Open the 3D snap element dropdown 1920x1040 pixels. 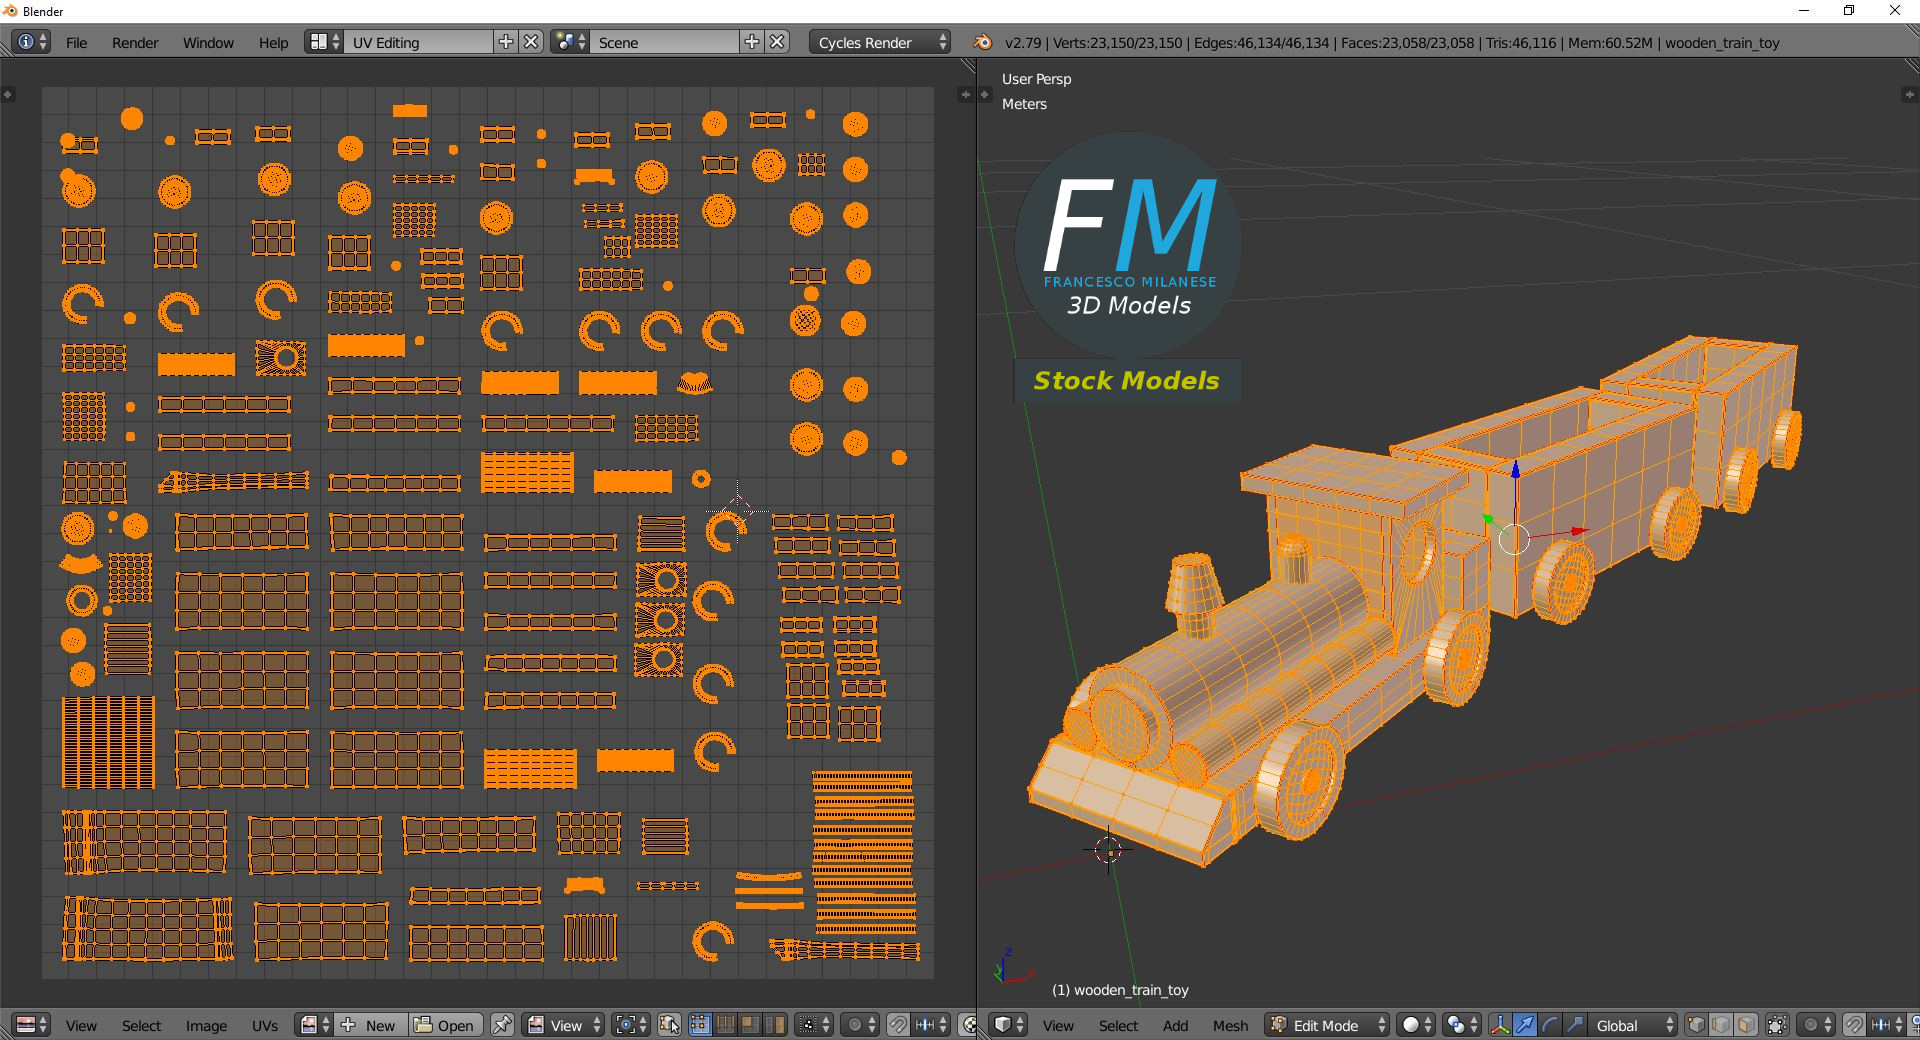1887,1025
